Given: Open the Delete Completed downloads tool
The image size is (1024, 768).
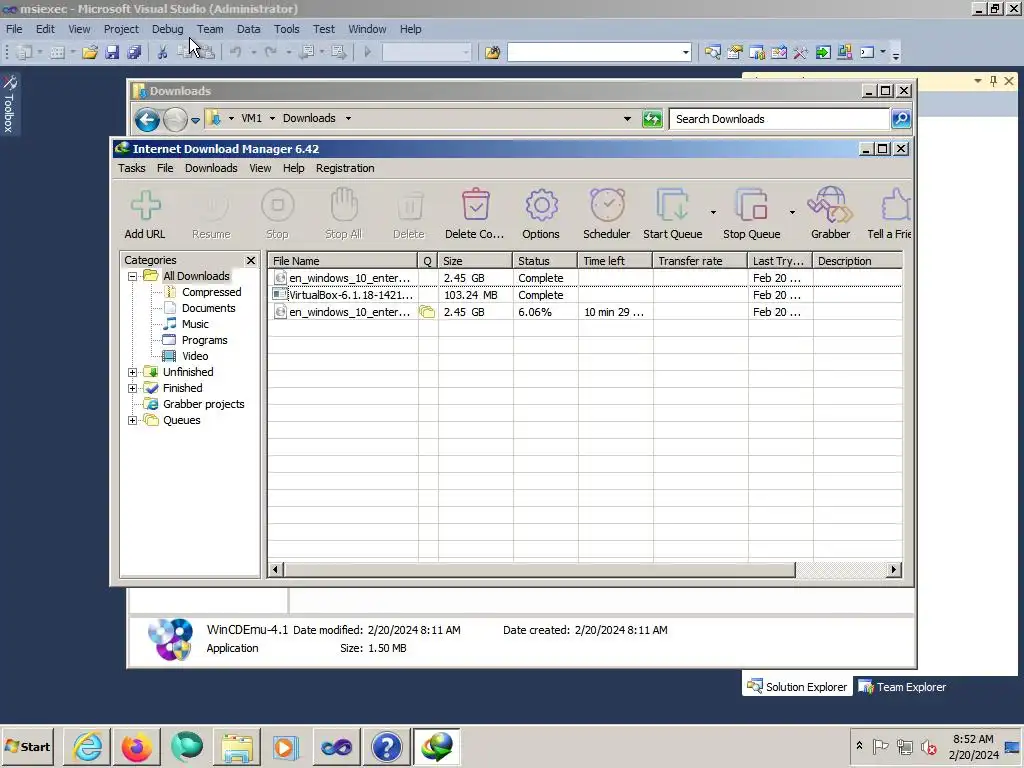Looking at the screenshot, I should tap(475, 214).
